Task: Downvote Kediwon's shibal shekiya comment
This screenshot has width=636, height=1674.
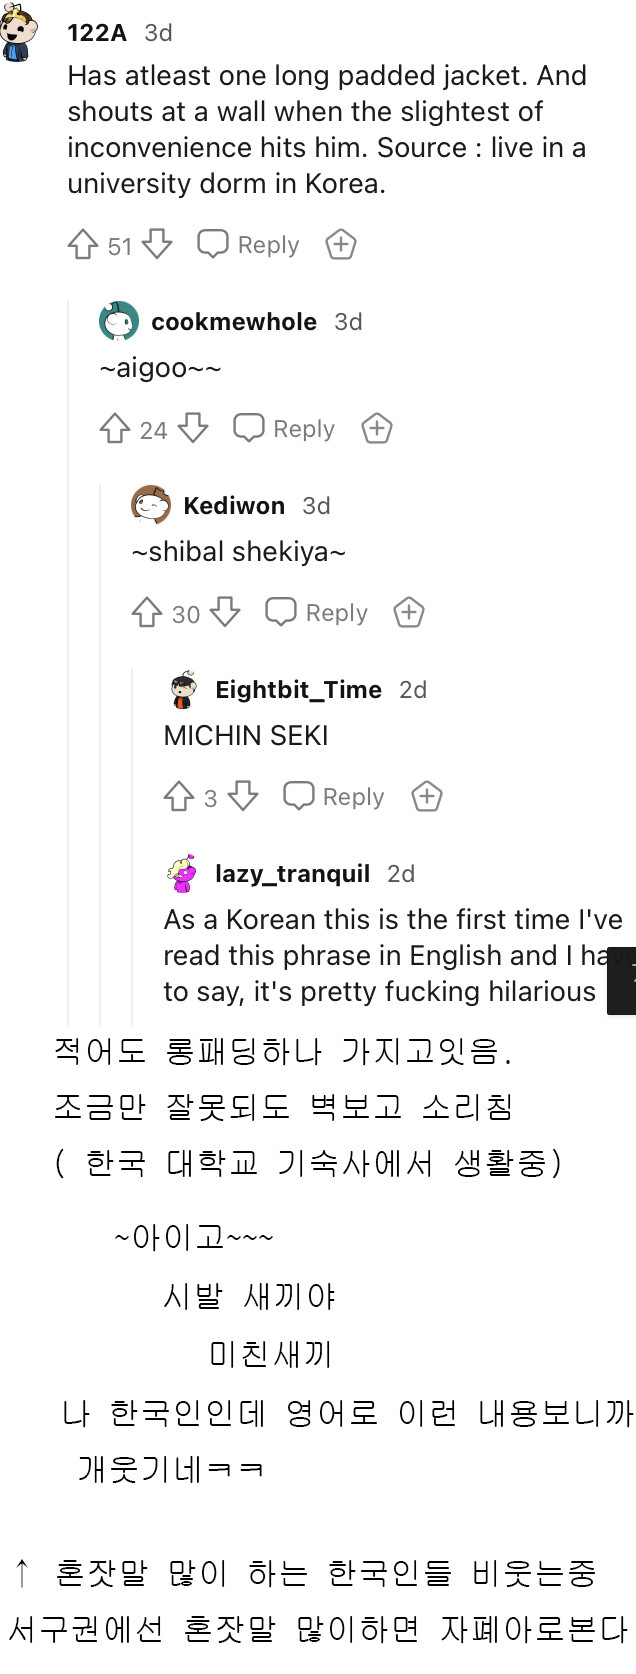Action: click(226, 612)
